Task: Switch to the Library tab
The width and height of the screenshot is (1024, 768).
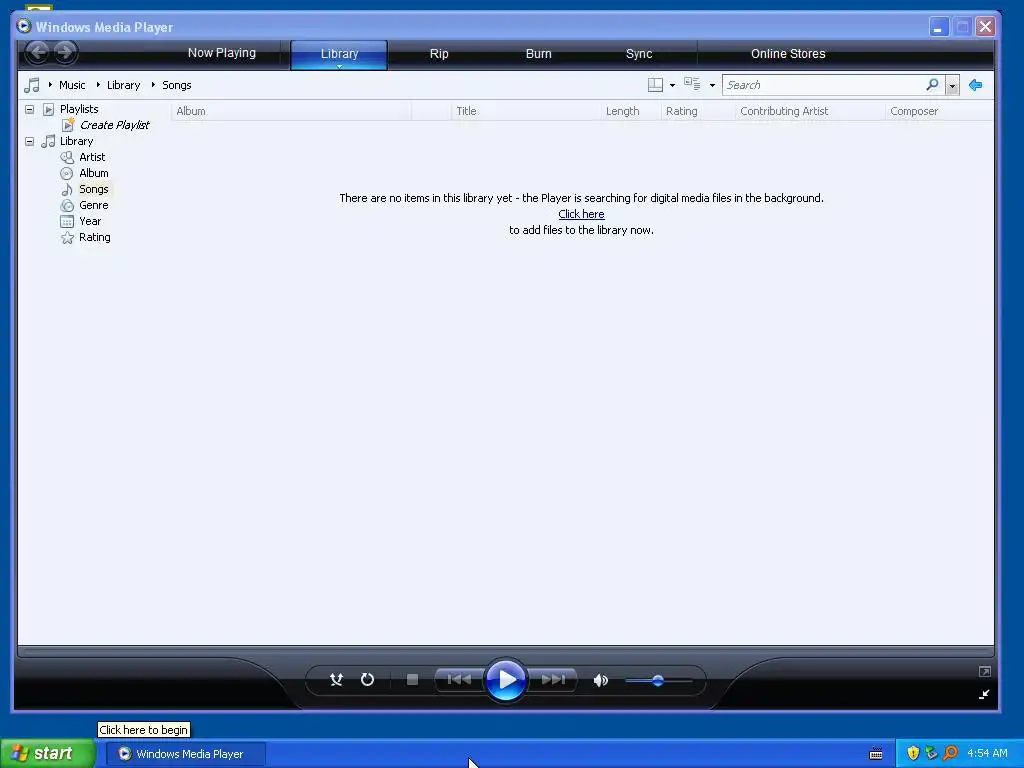Action: [339, 54]
